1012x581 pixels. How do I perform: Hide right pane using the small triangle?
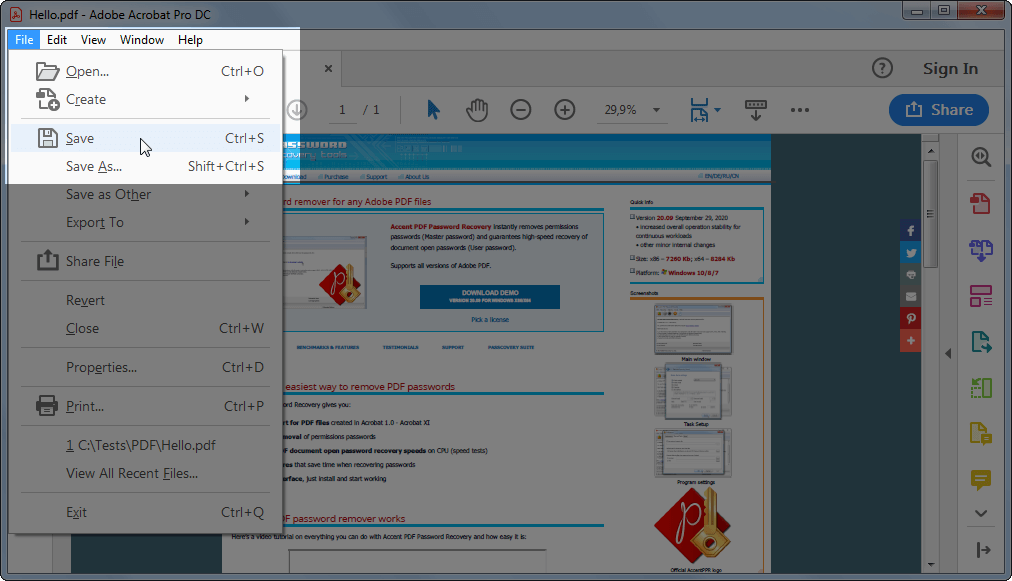point(948,353)
